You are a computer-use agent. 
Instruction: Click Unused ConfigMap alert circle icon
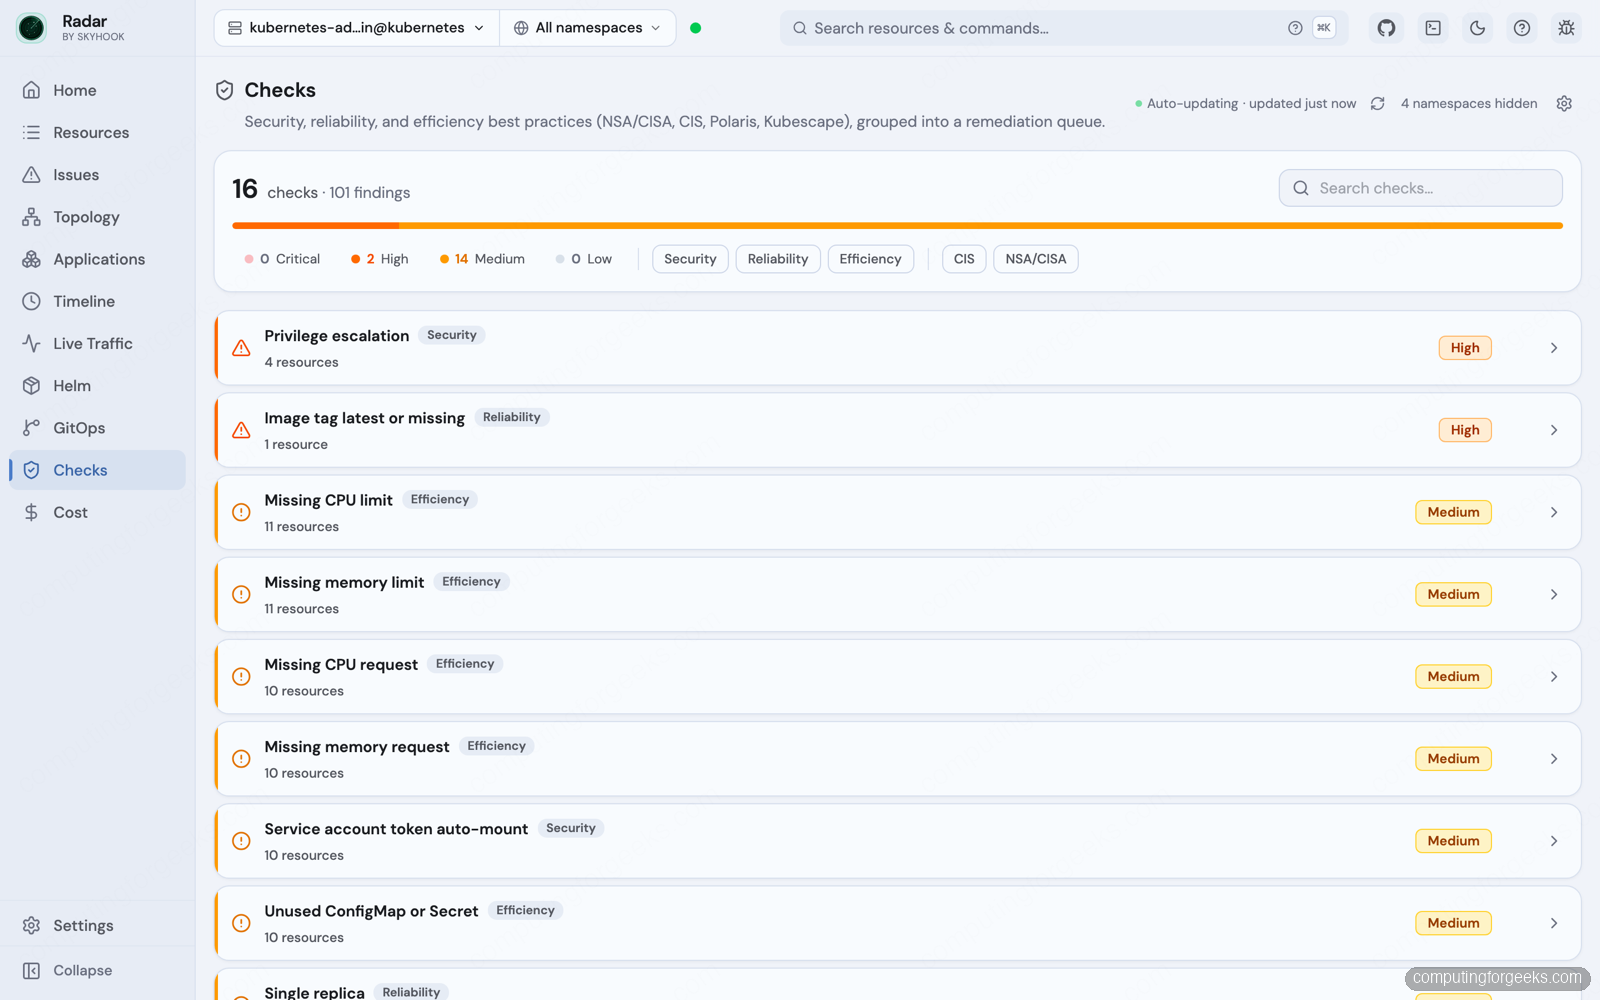click(x=241, y=923)
